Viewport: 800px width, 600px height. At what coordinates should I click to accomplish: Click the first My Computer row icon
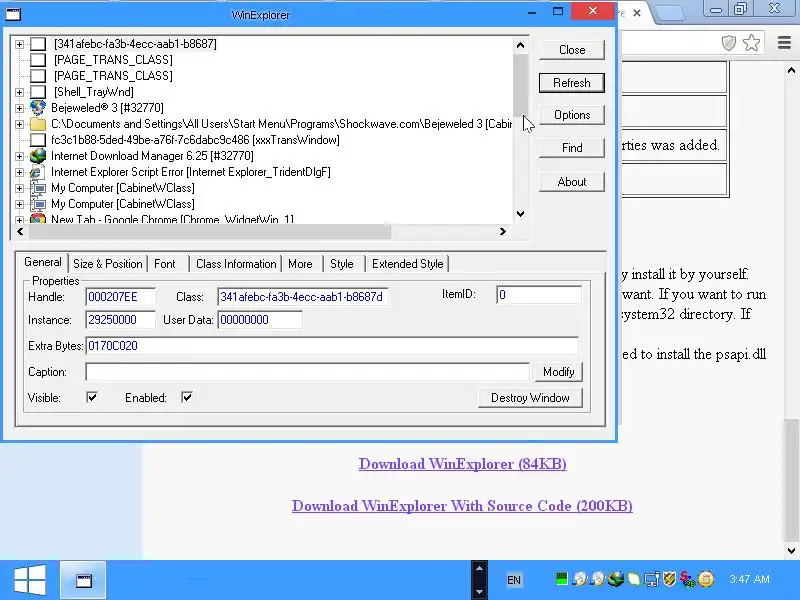pos(38,188)
